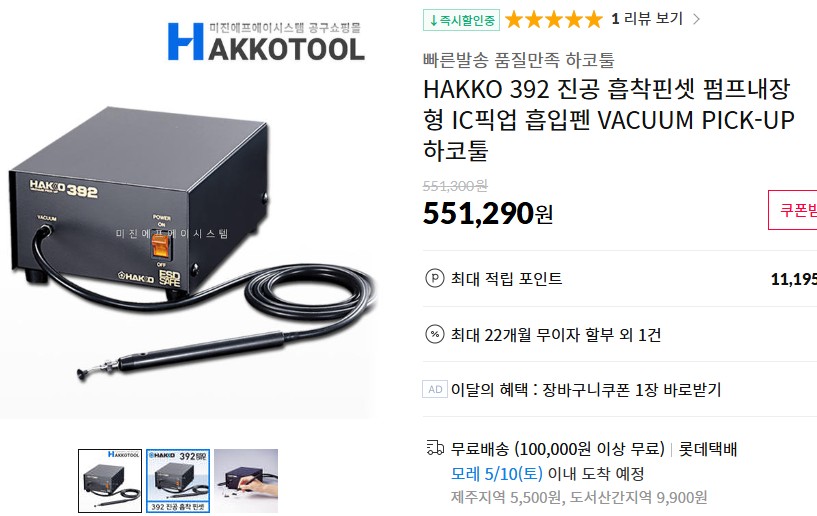Image resolution: width=817 pixels, height=516 pixels.
Task: Click the 빠른발송 품질만족 하코툴 seller link
Action: 518,59
